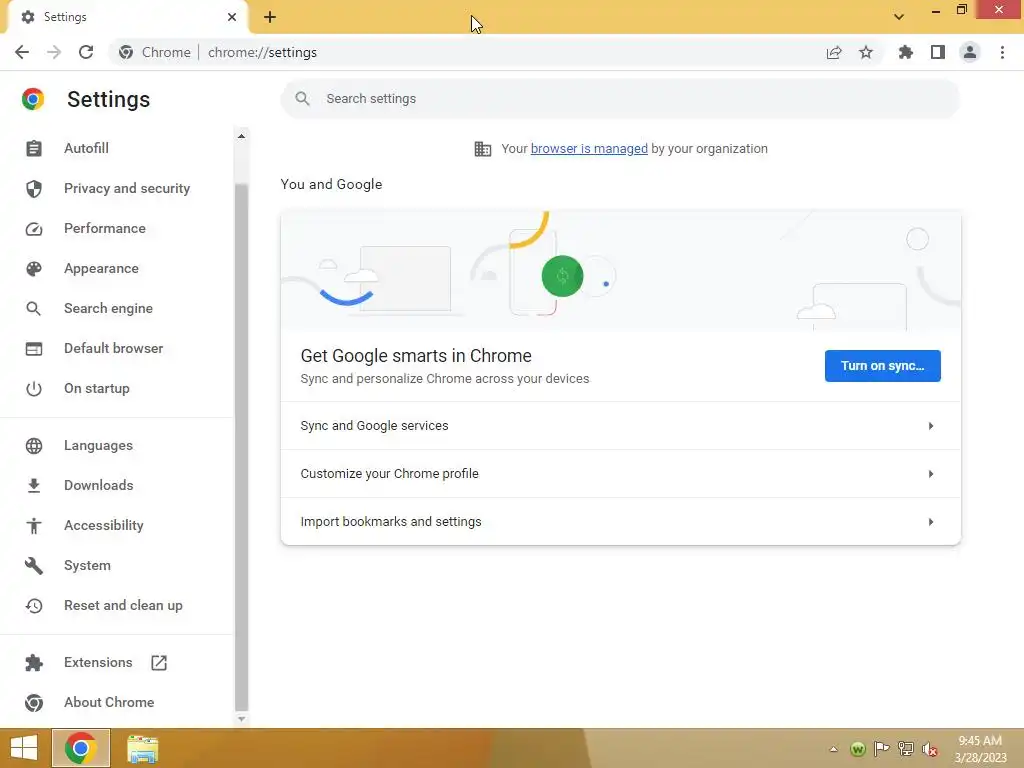Bookmark this tab with the star icon

pyautogui.click(x=866, y=52)
